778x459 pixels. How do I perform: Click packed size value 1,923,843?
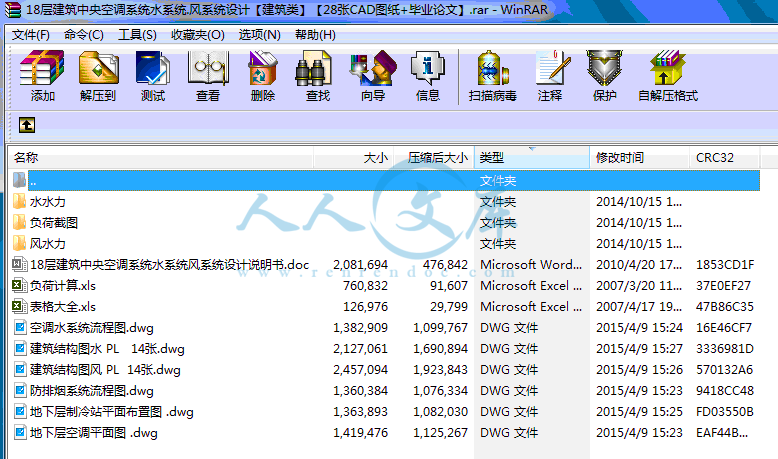coord(441,370)
